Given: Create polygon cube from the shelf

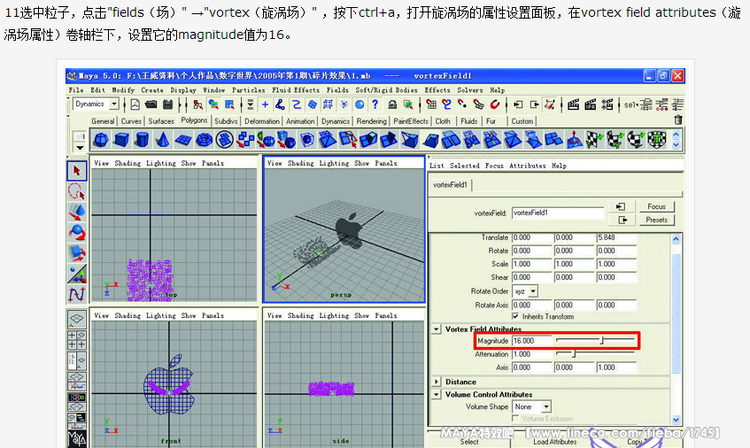Looking at the screenshot, I should coord(121,140).
